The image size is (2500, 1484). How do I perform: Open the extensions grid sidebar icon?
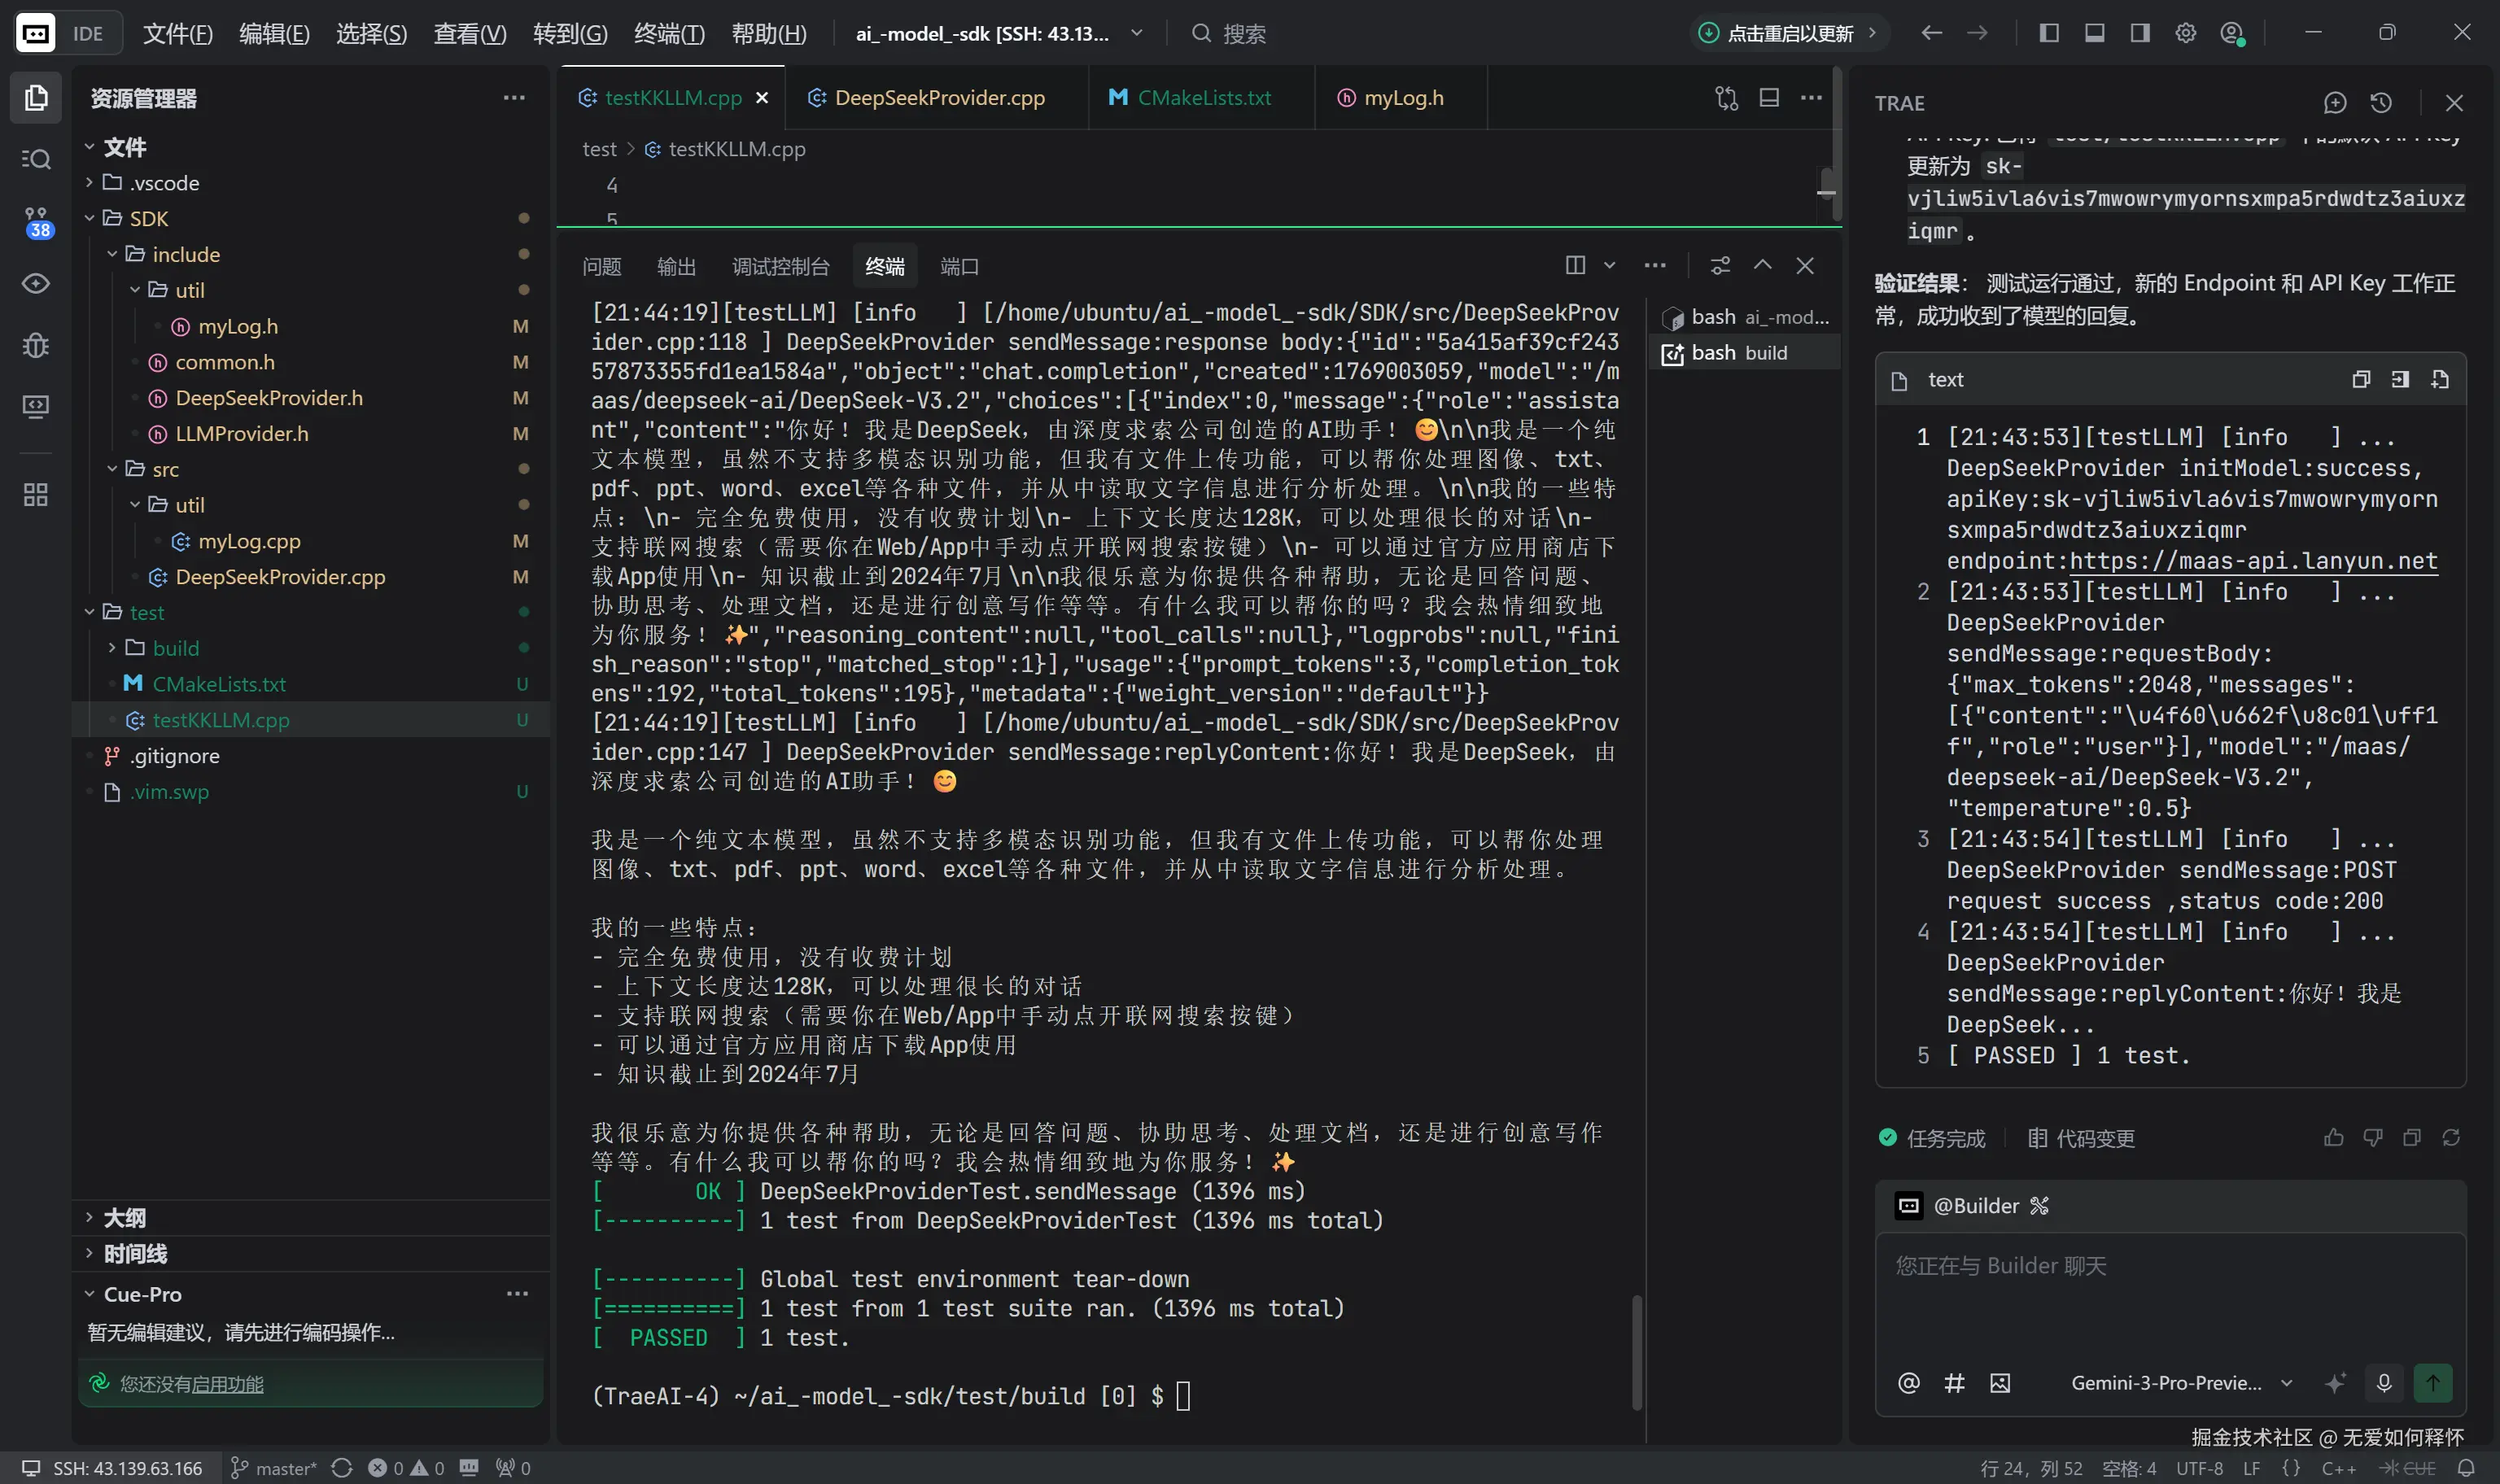pyautogui.click(x=36, y=494)
